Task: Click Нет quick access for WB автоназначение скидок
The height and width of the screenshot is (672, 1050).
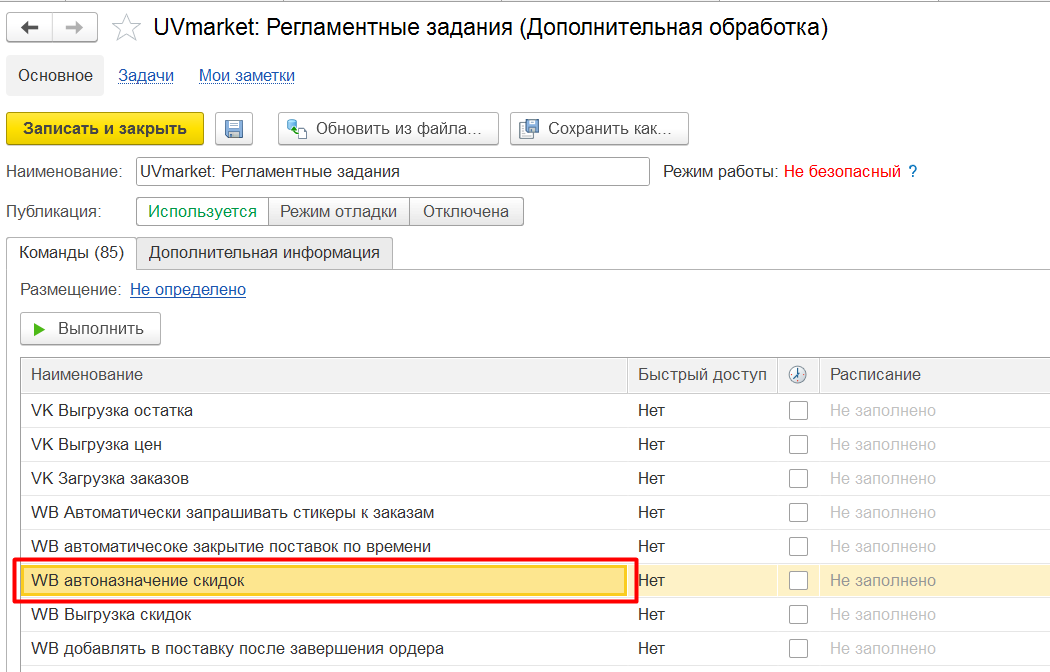Action: coord(651,580)
